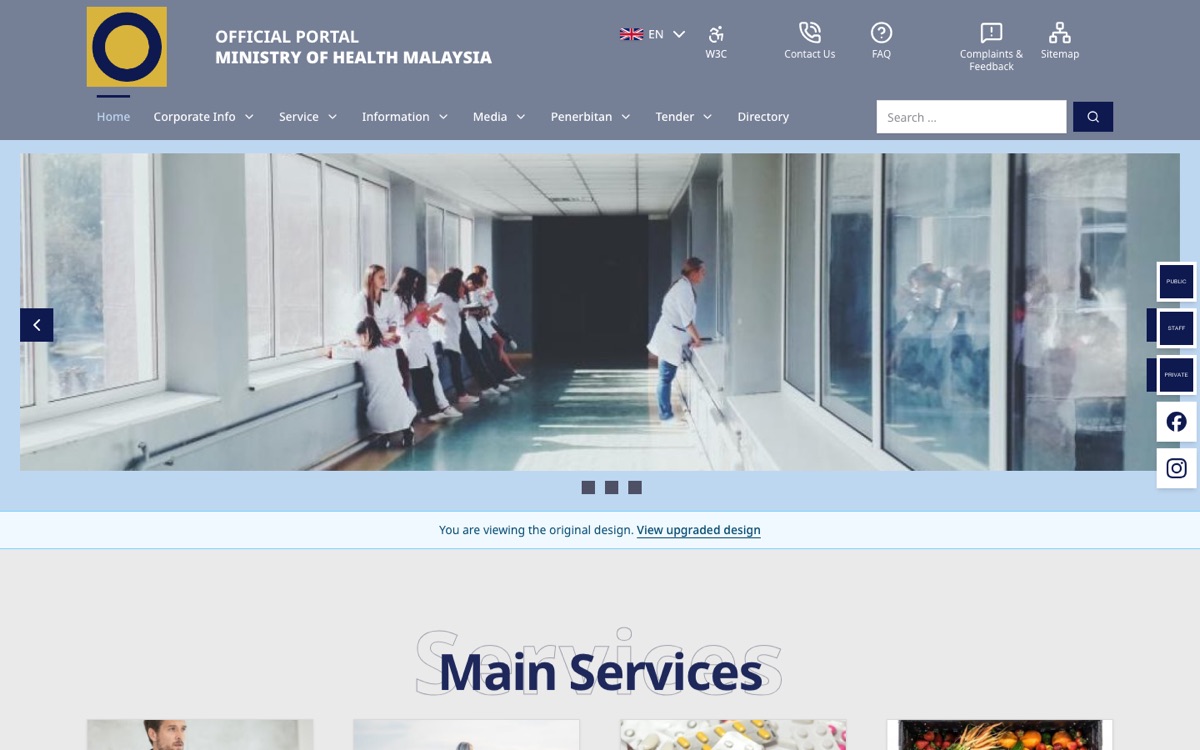This screenshot has height=750, width=1200.
Task: Select the second carousel slide indicator
Action: click(611, 488)
